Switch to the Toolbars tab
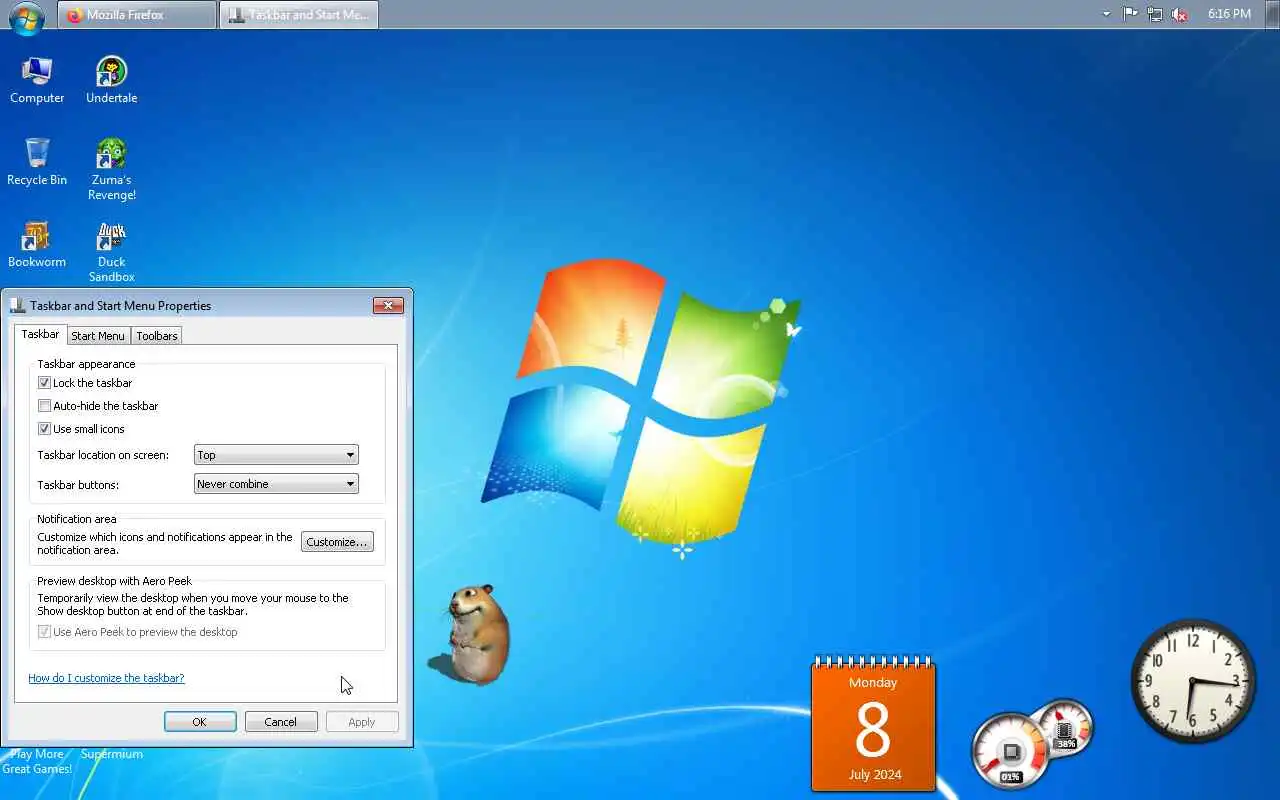The width and height of the screenshot is (1280, 800). [x=157, y=336]
